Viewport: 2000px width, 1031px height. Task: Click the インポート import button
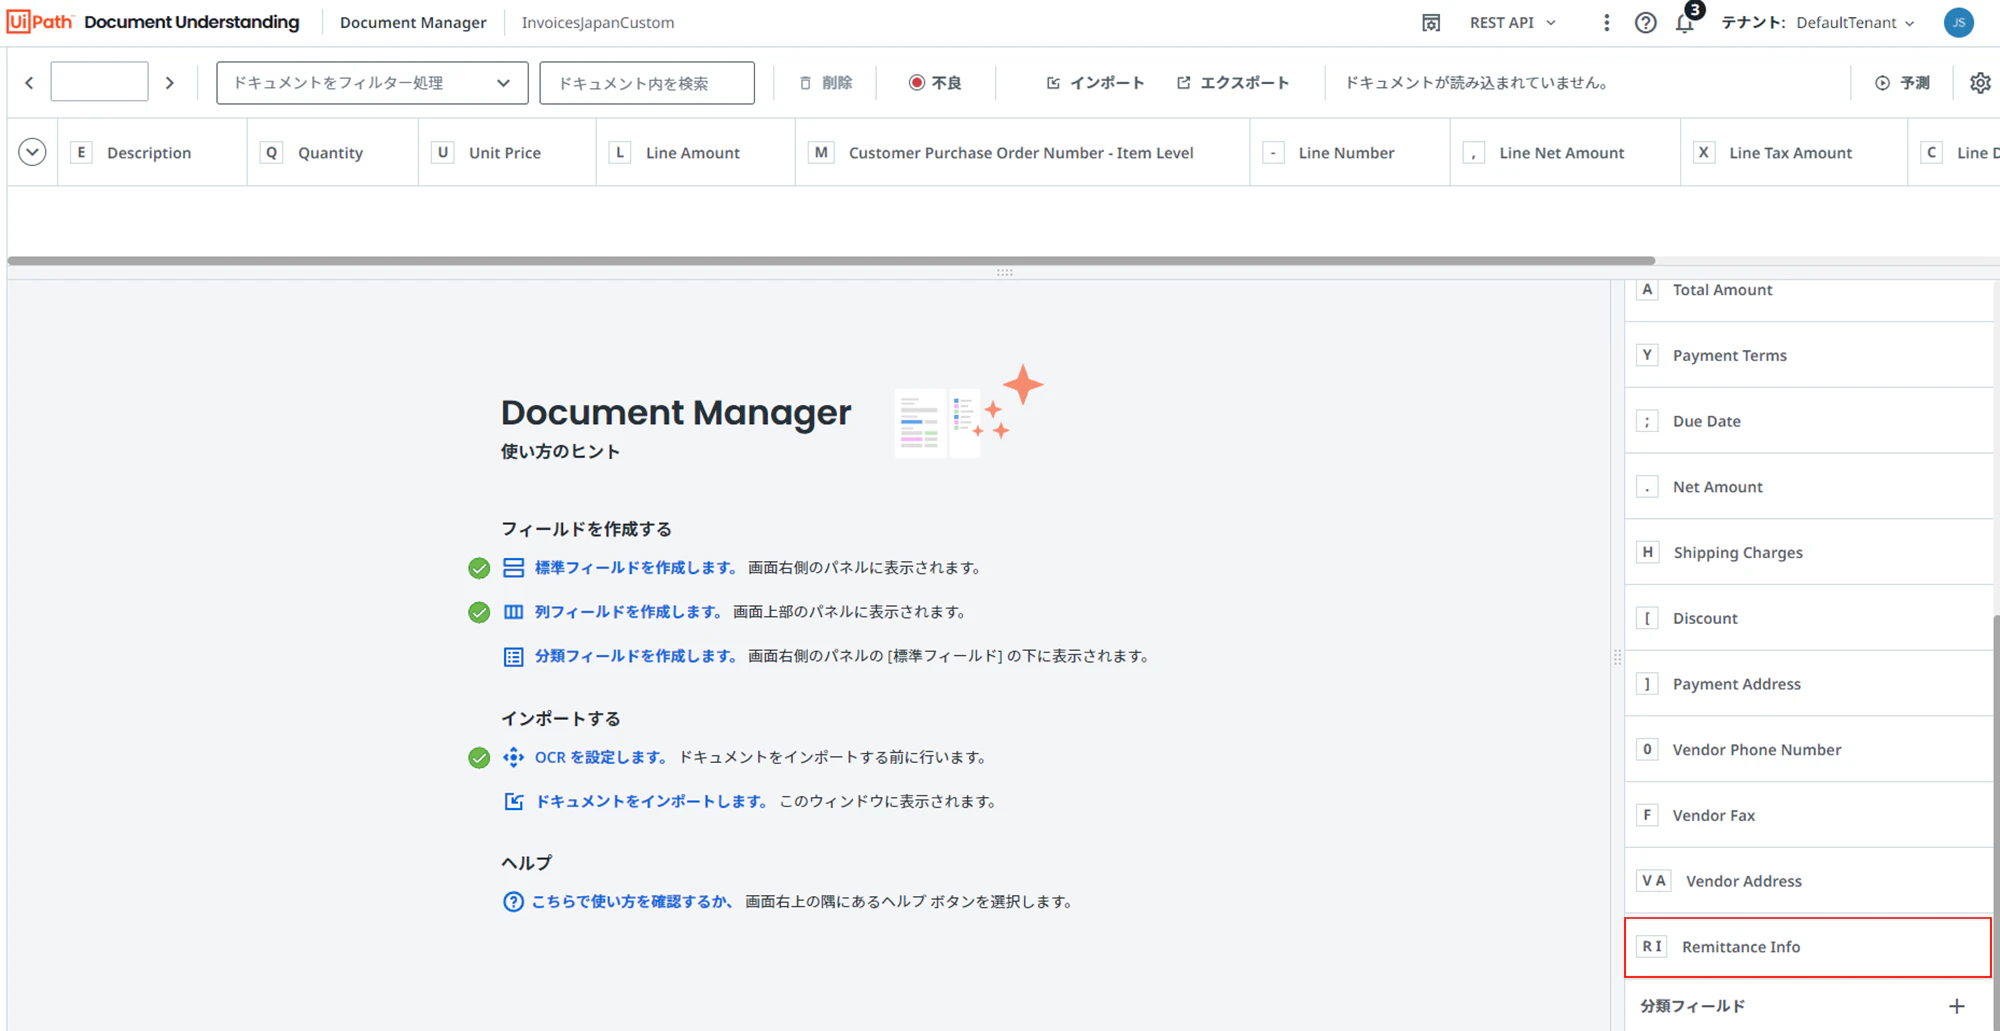(1095, 83)
